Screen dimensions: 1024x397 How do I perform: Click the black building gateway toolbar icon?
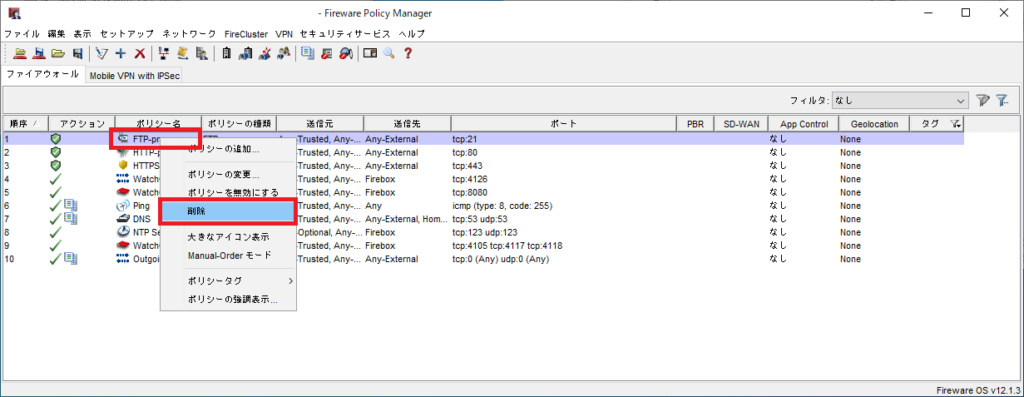pos(226,54)
